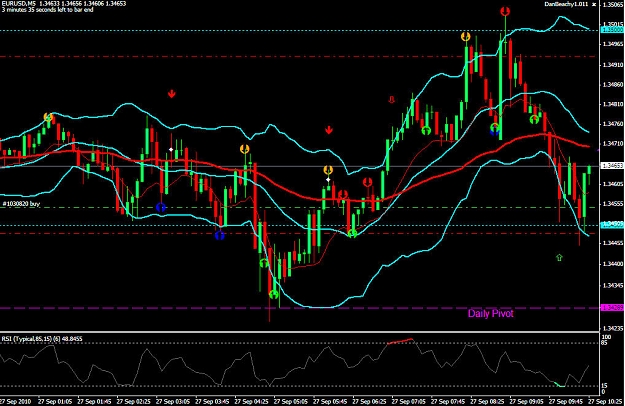Select the green marker just after 09:05
625x406 pixels.
click(535, 119)
